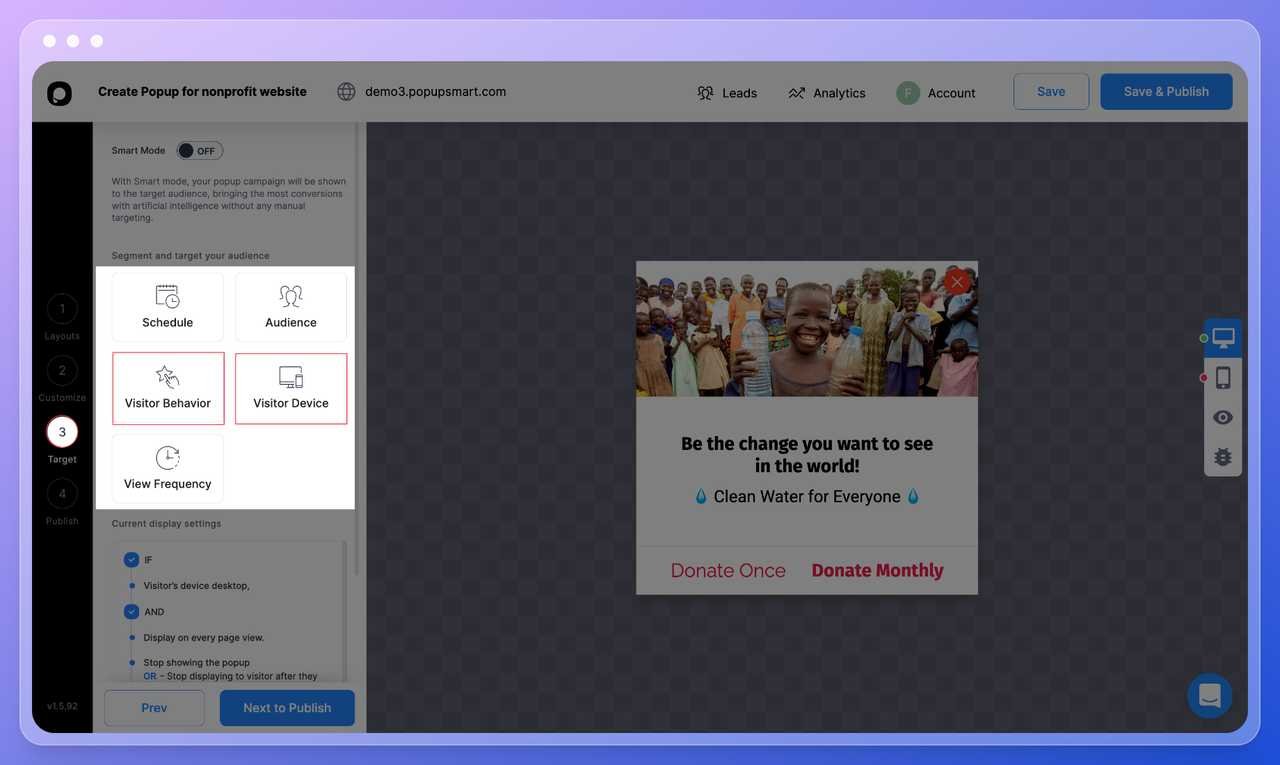Uncheck the AND condition checkbox
Image resolution: width=1280 pixels, height=765 pixels.
[x=131, y=612]
